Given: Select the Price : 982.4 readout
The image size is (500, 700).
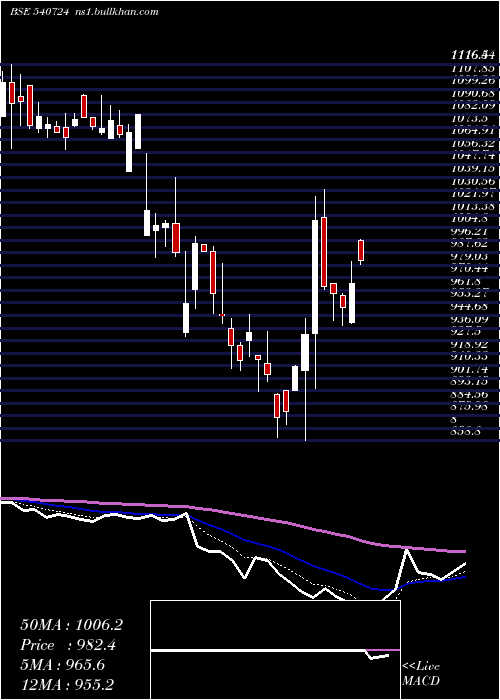Looking at the screenshot, I should (x=68, y=645).
